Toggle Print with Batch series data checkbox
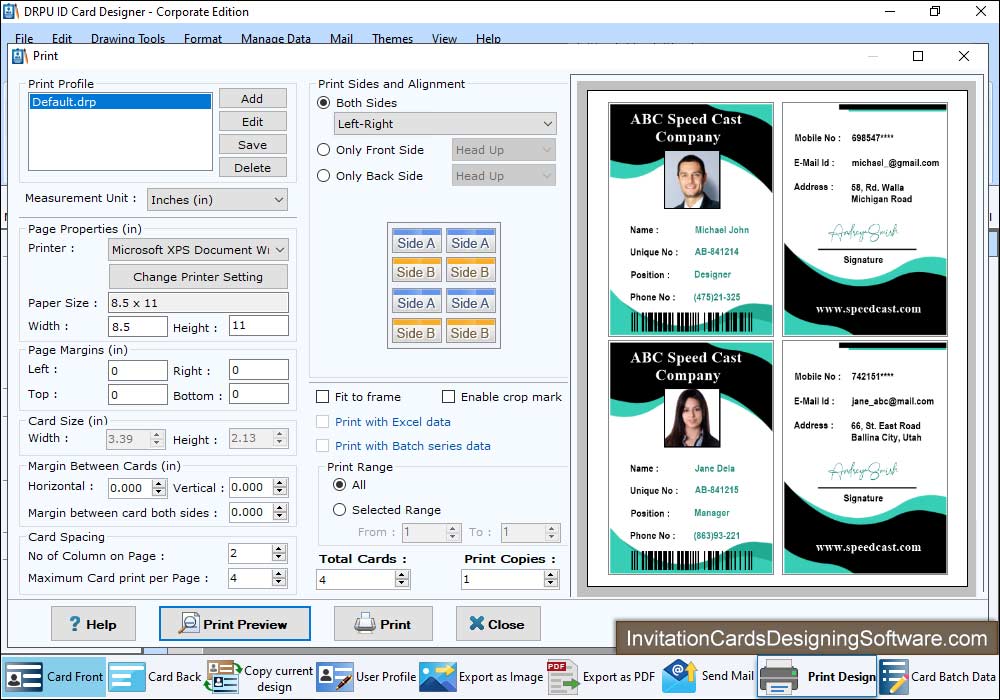This screenshot has height=700, width=1000. pyautogui.click(x=323, y=446)
